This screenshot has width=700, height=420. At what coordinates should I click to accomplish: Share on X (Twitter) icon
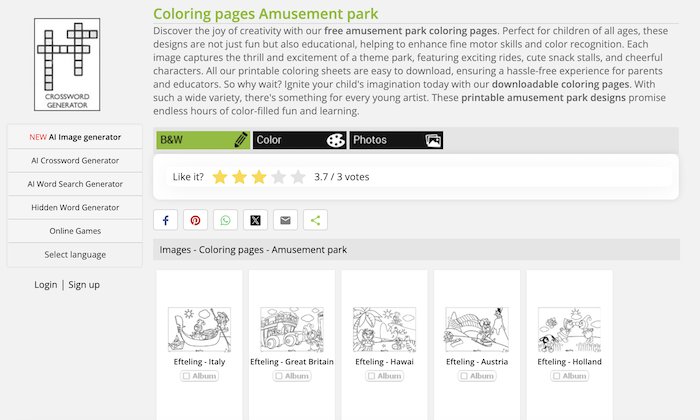(256, 220)
